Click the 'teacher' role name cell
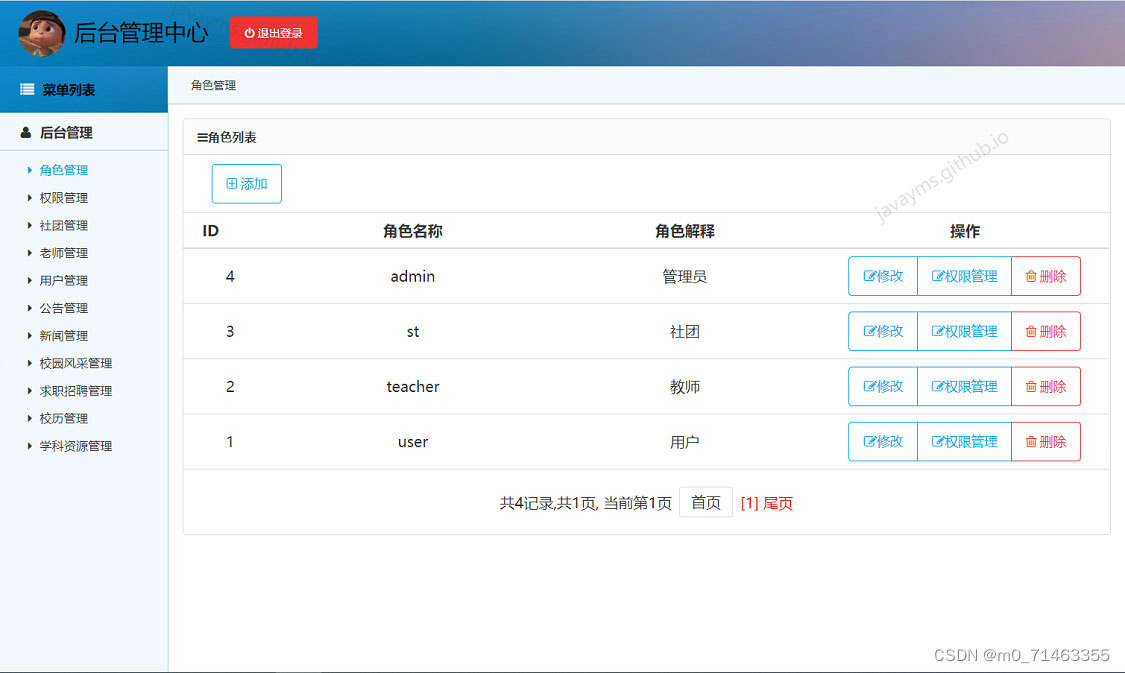Image resolution: width=1125 pixels, height=673 pixels. pos(413,387)
